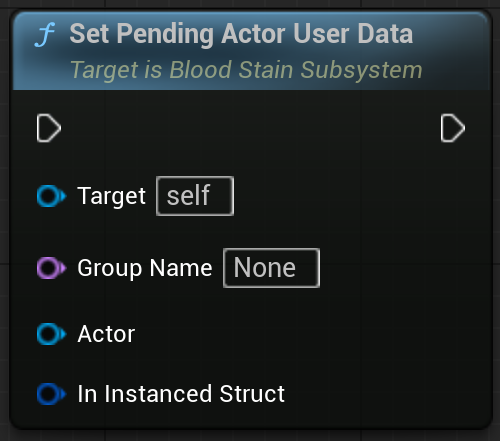Click the Target pin label text
The width and height of the screenshot is (500, 441).
111,196
